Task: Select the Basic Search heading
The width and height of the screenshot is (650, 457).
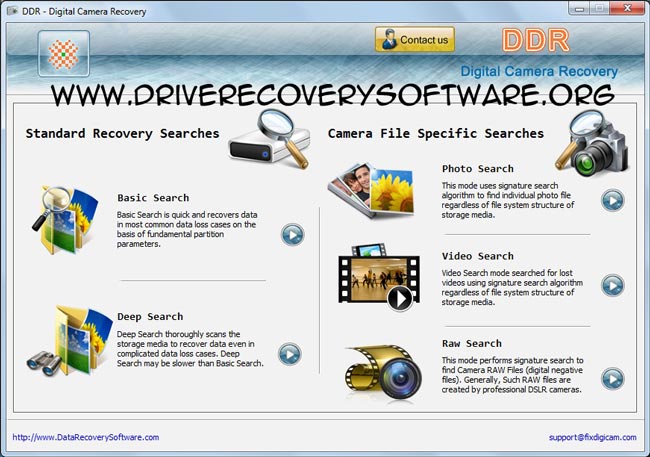Action: (153, 198)
